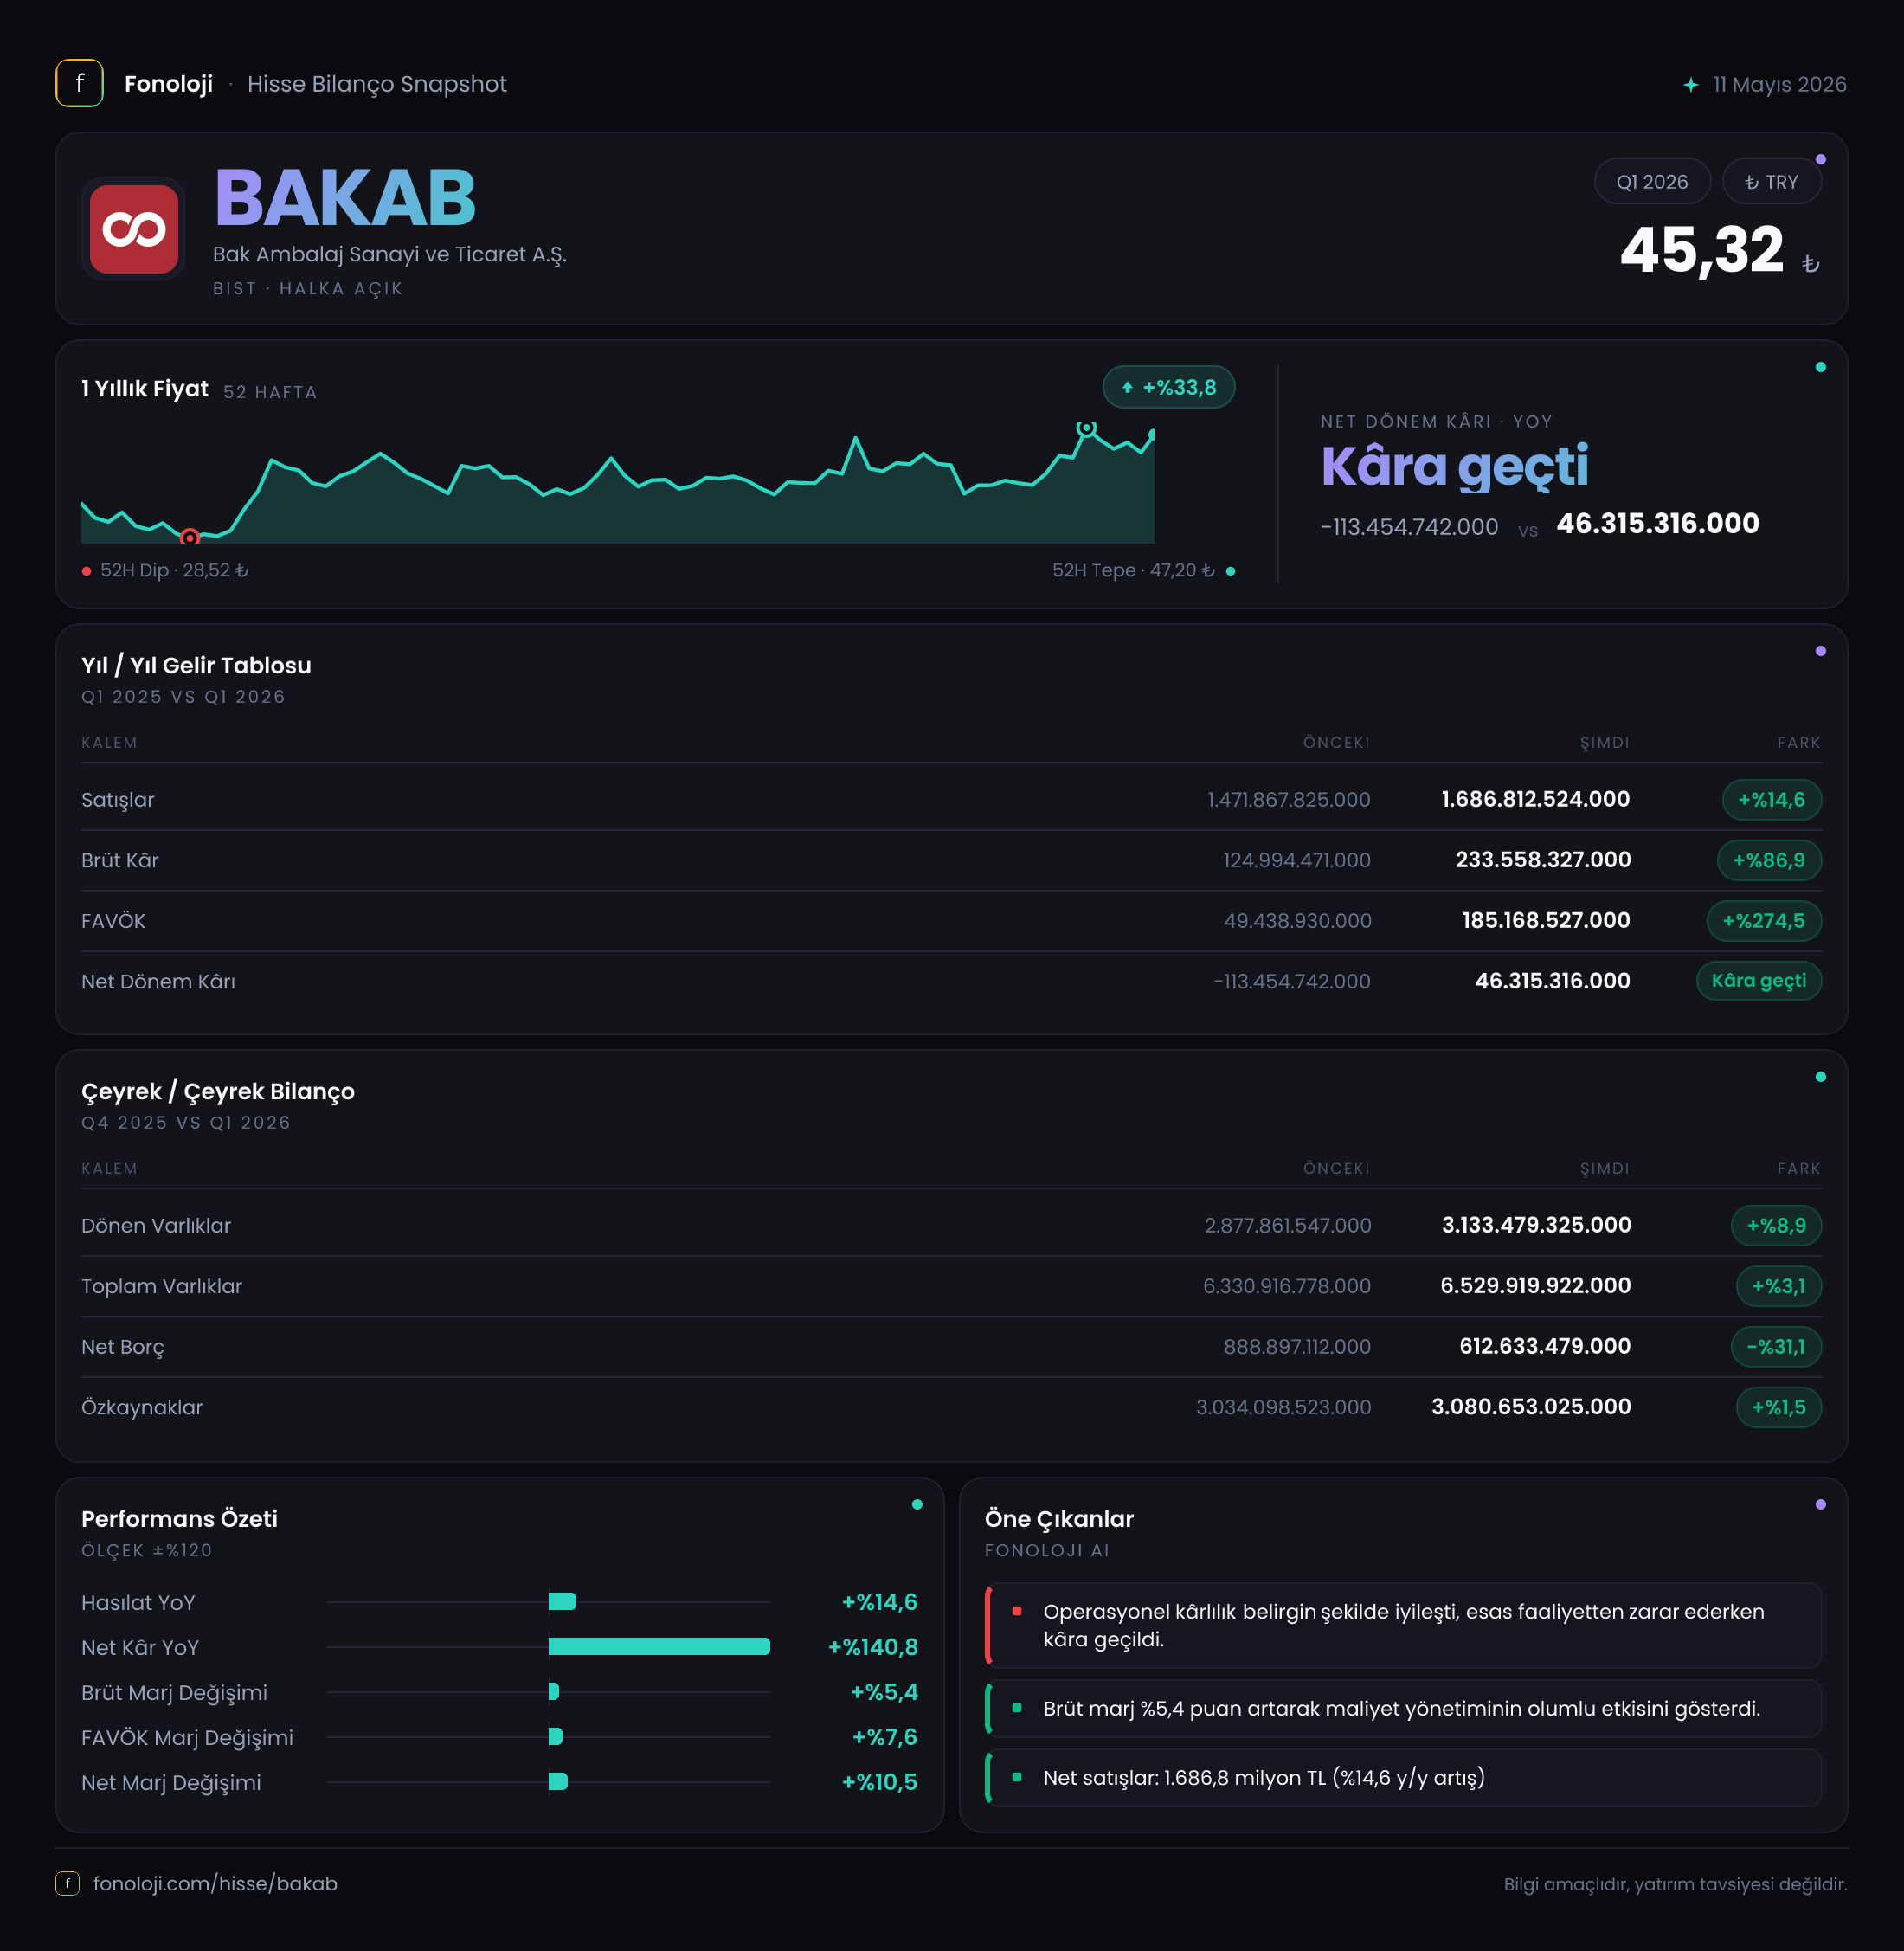The image size is (1904, 1951).
Task: Click the Toplam Varlıklar +%3,1 badge
Action: [1778, 1286]
